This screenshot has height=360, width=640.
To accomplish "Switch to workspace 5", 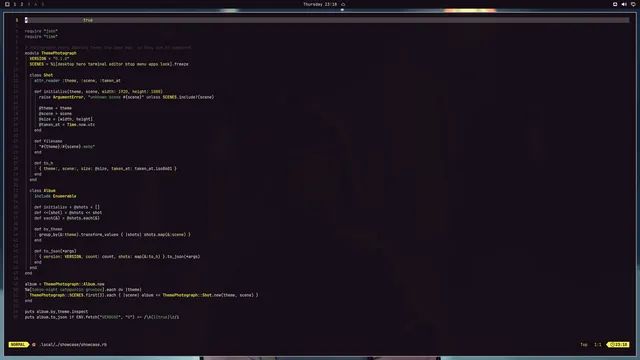I will pyautogui.click(x=42, y=4).
